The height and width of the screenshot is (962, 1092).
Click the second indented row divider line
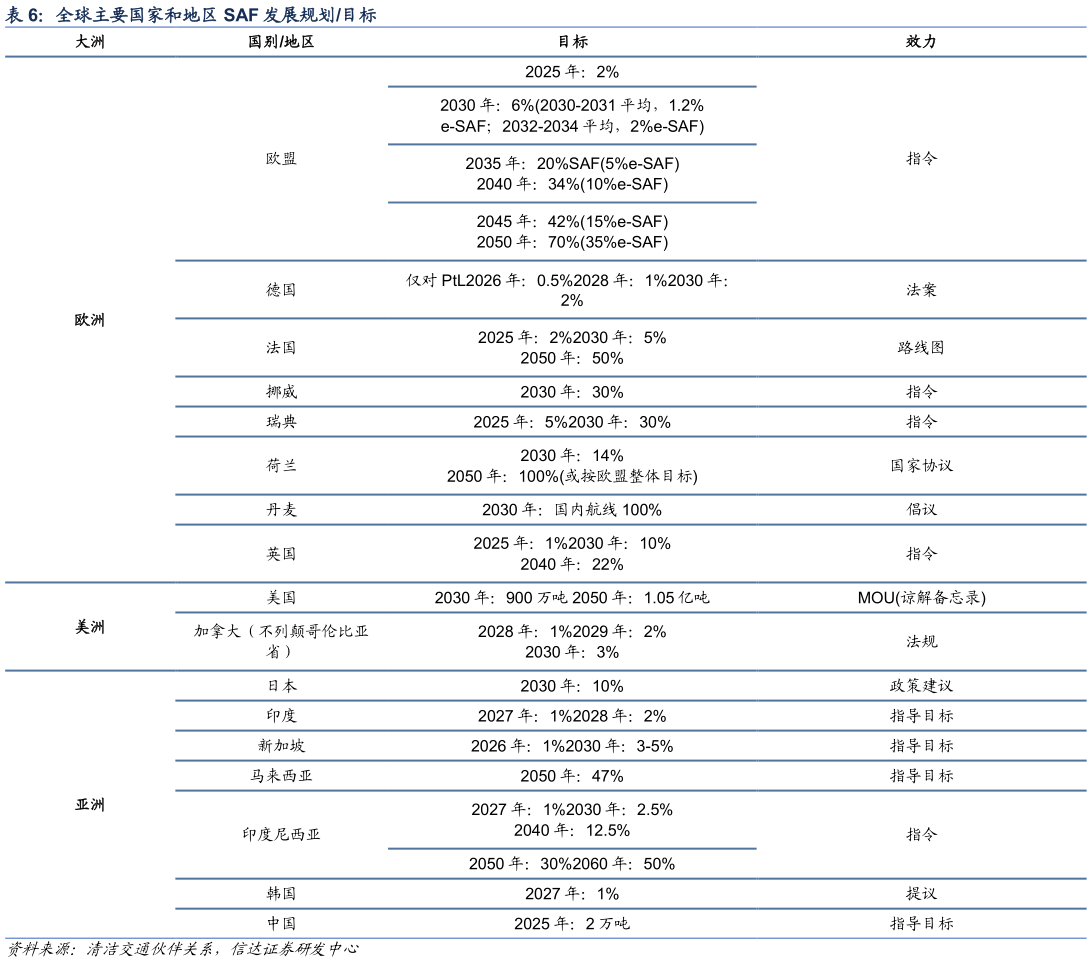tap(630, 319)
